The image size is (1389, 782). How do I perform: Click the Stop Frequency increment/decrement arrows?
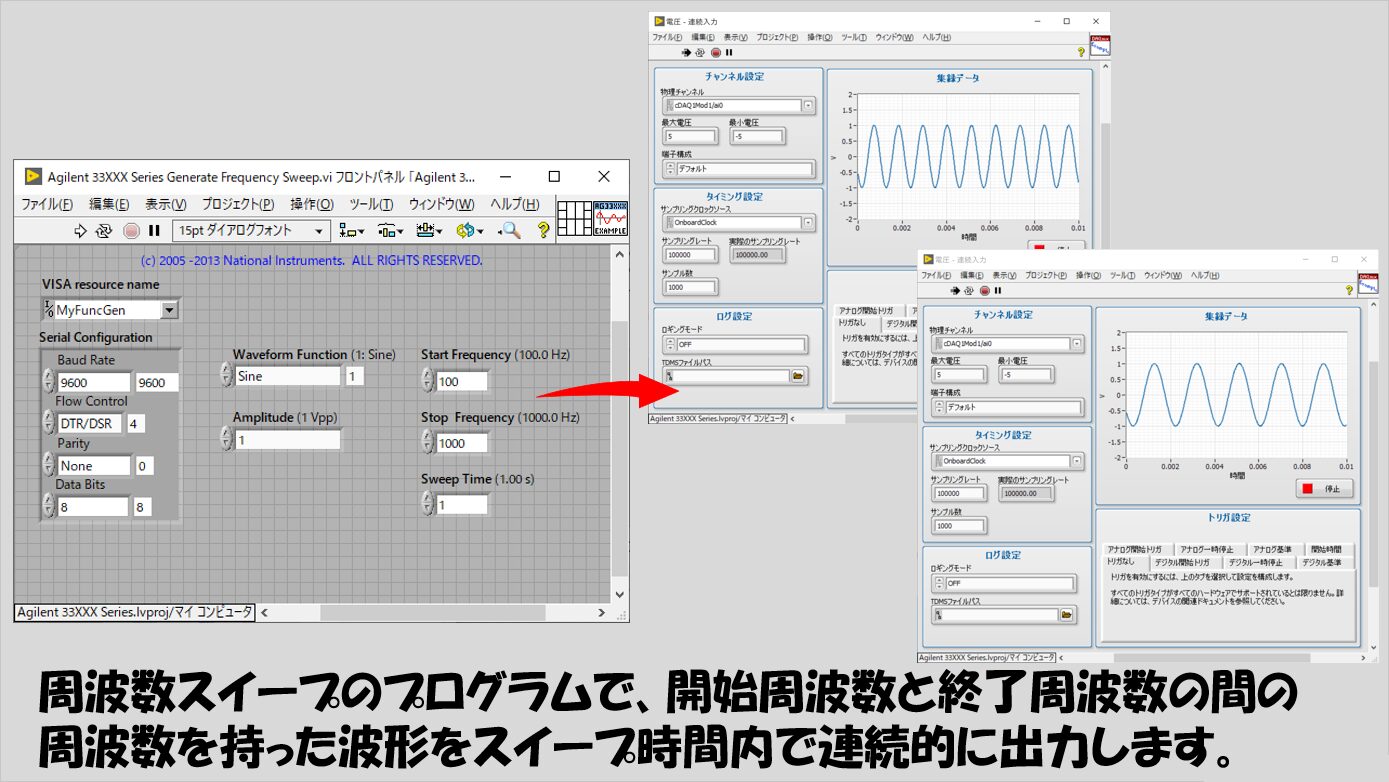click(x=428, y=443)
